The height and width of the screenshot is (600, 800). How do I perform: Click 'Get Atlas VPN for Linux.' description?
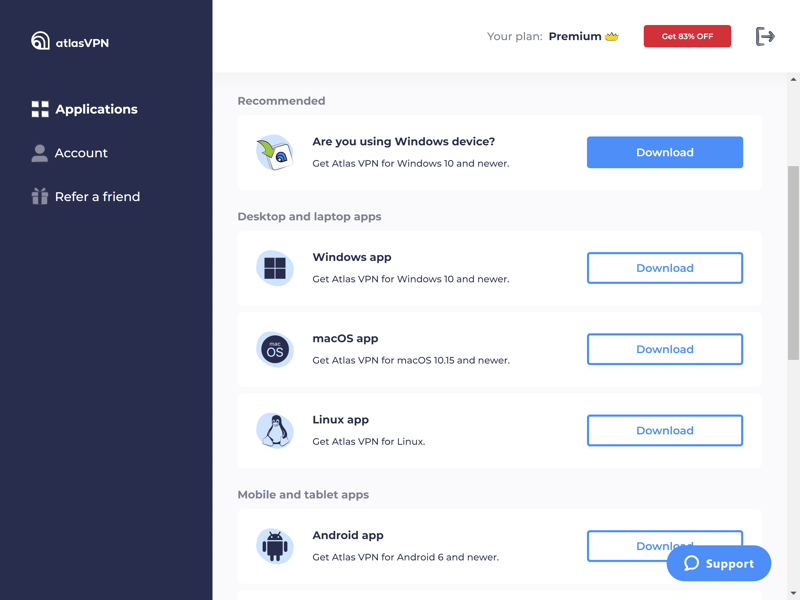pyautogui.click(x=368, y=441)
